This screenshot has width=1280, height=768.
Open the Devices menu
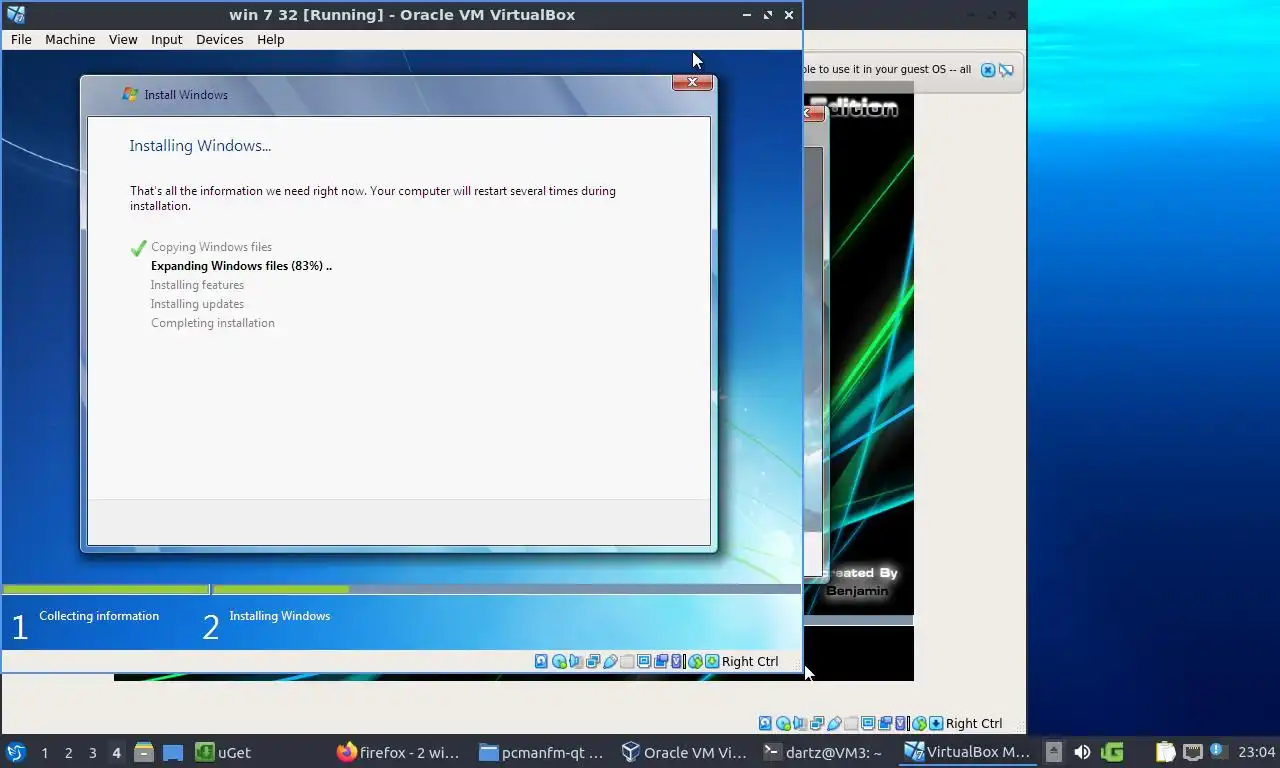(x=220, y=39)
